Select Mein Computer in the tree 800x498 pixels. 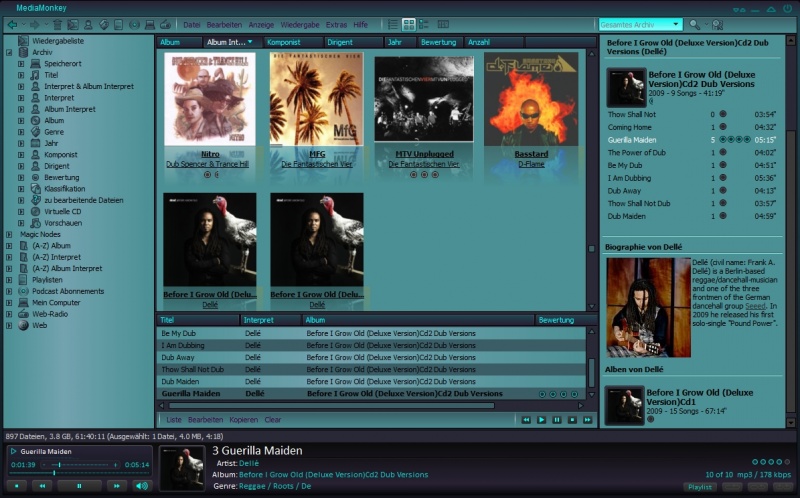point(56,302)
